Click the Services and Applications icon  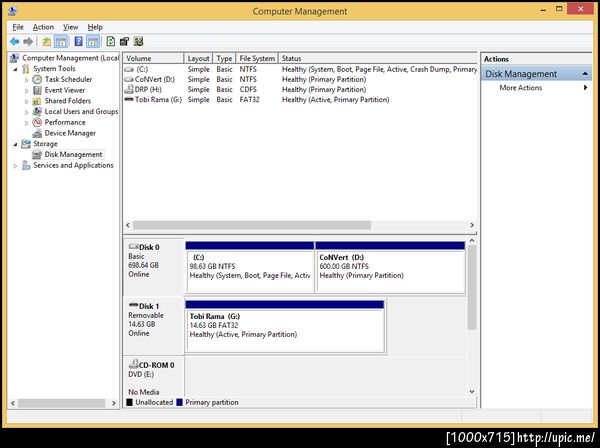26,165
